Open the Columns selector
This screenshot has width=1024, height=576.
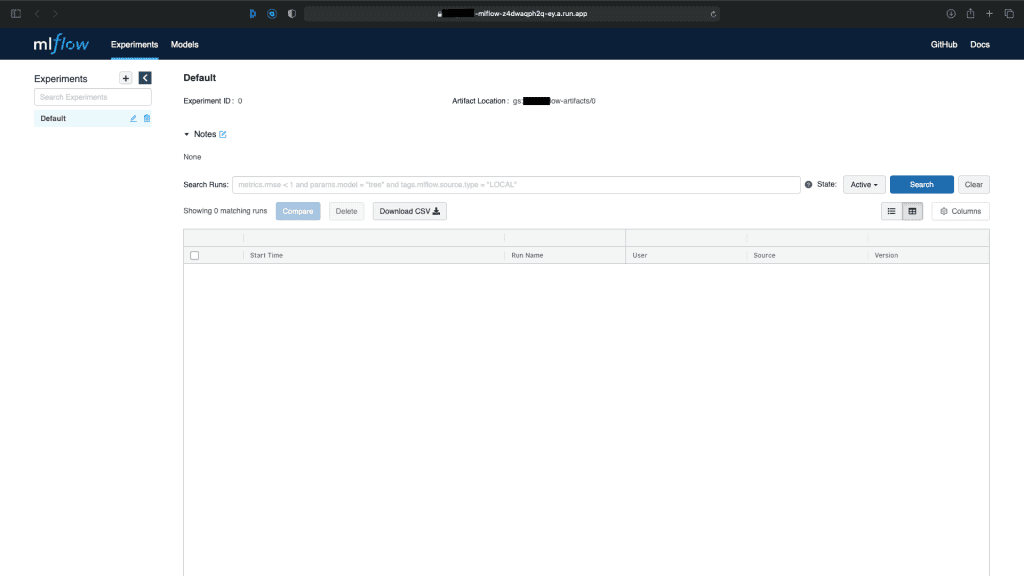960,211
